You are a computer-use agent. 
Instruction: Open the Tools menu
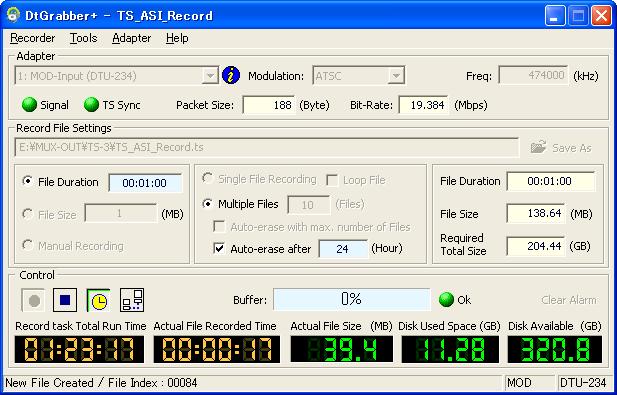[x=83, y=38]
